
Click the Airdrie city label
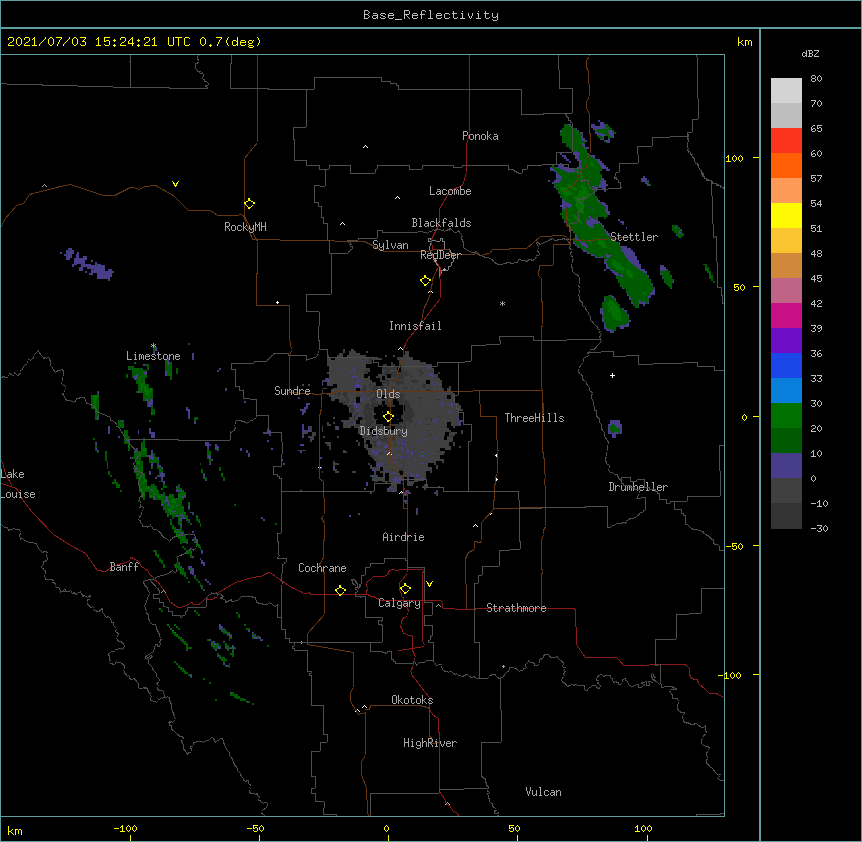[x=404, y=537]
